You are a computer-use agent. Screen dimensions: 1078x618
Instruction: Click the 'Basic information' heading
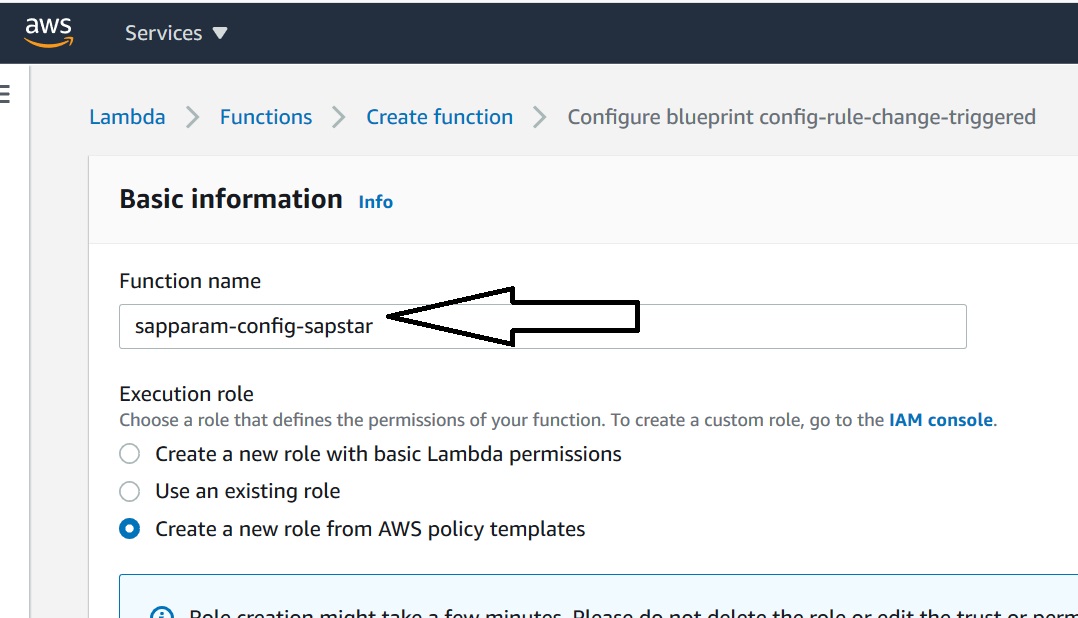pos(231,199)
